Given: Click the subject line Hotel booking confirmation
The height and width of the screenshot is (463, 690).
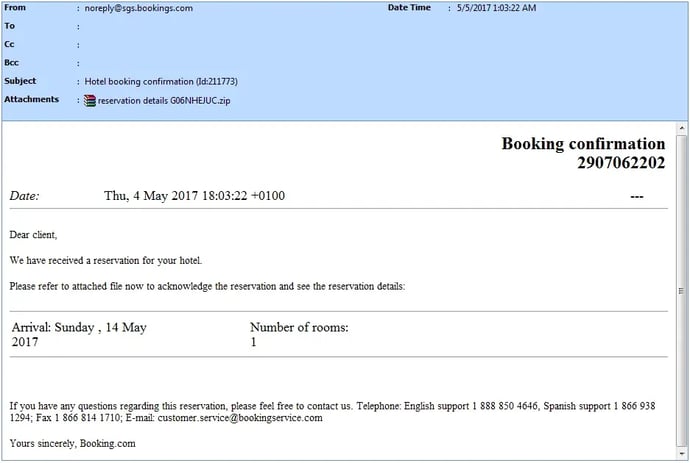Looking at the screenshot, I should [x=160, y=81].
